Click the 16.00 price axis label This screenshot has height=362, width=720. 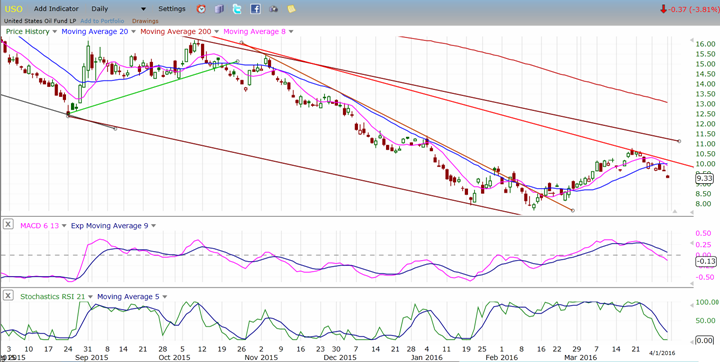706,44
